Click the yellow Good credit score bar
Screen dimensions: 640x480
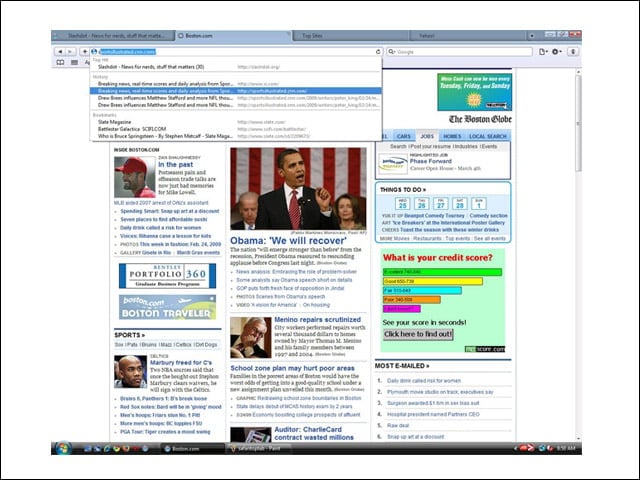(433, 281)
